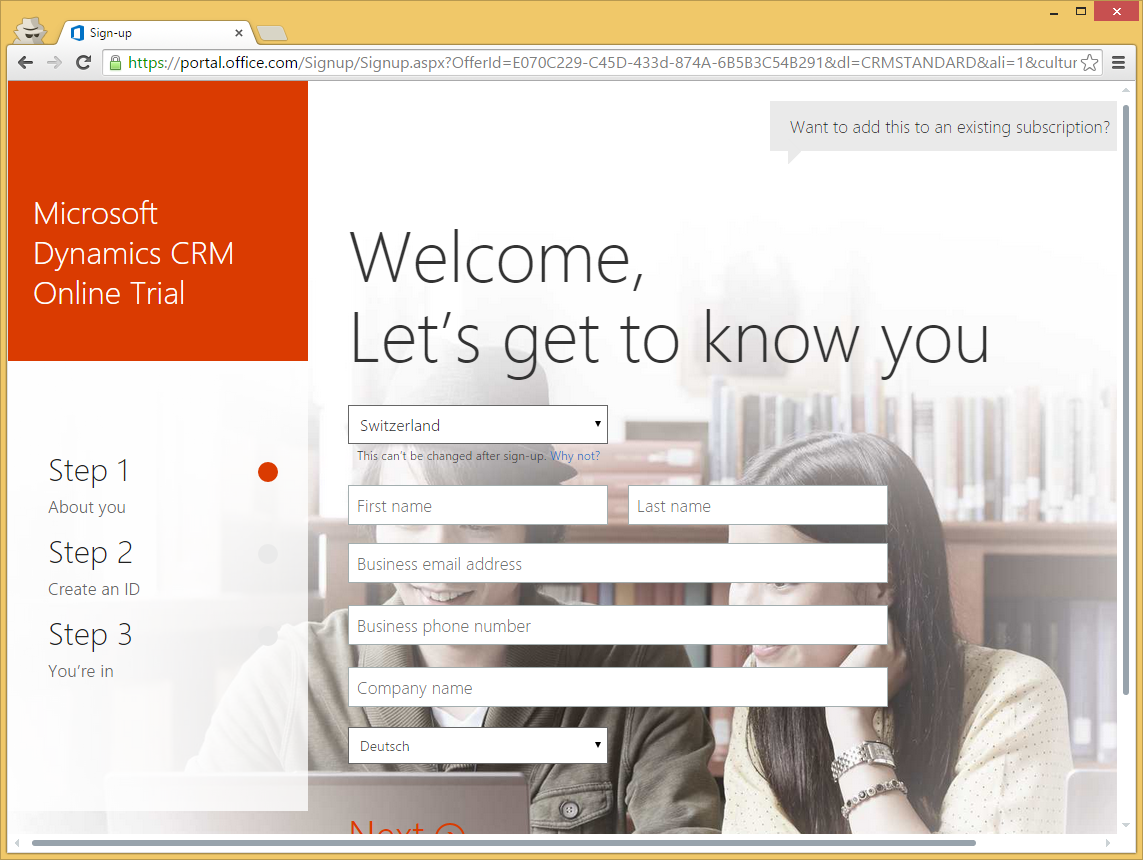The width and height of the screenshot is (1143, 860).
Task: Click the scroll left arrow
Action: point(17,843)
